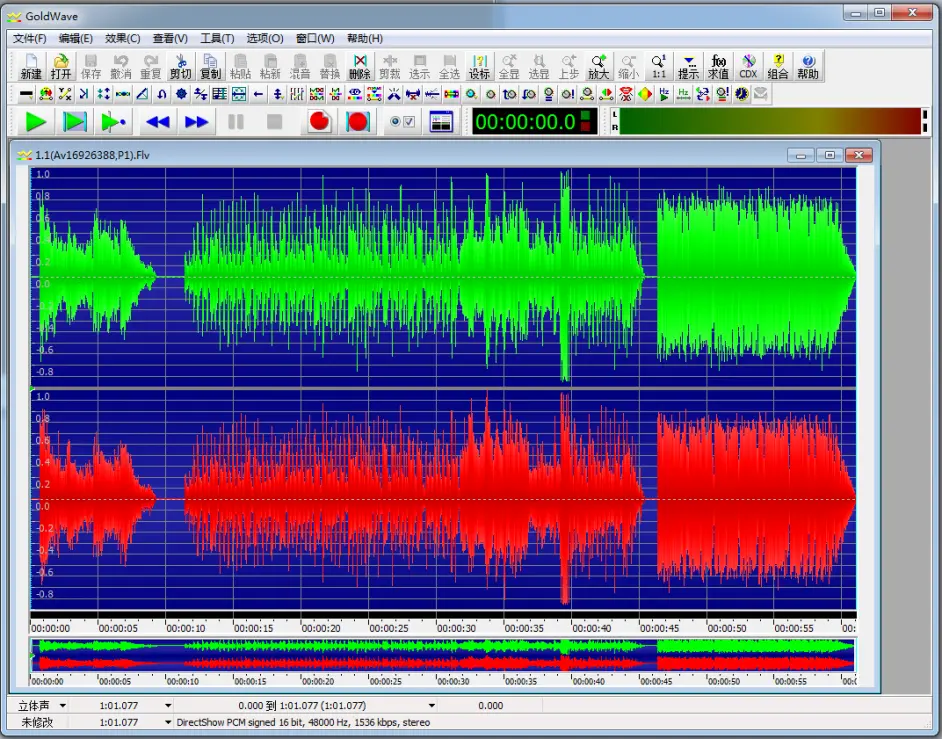Click the 放大 (Zoom in) magnifier icon
942x739 pixels.
[598, 66]
